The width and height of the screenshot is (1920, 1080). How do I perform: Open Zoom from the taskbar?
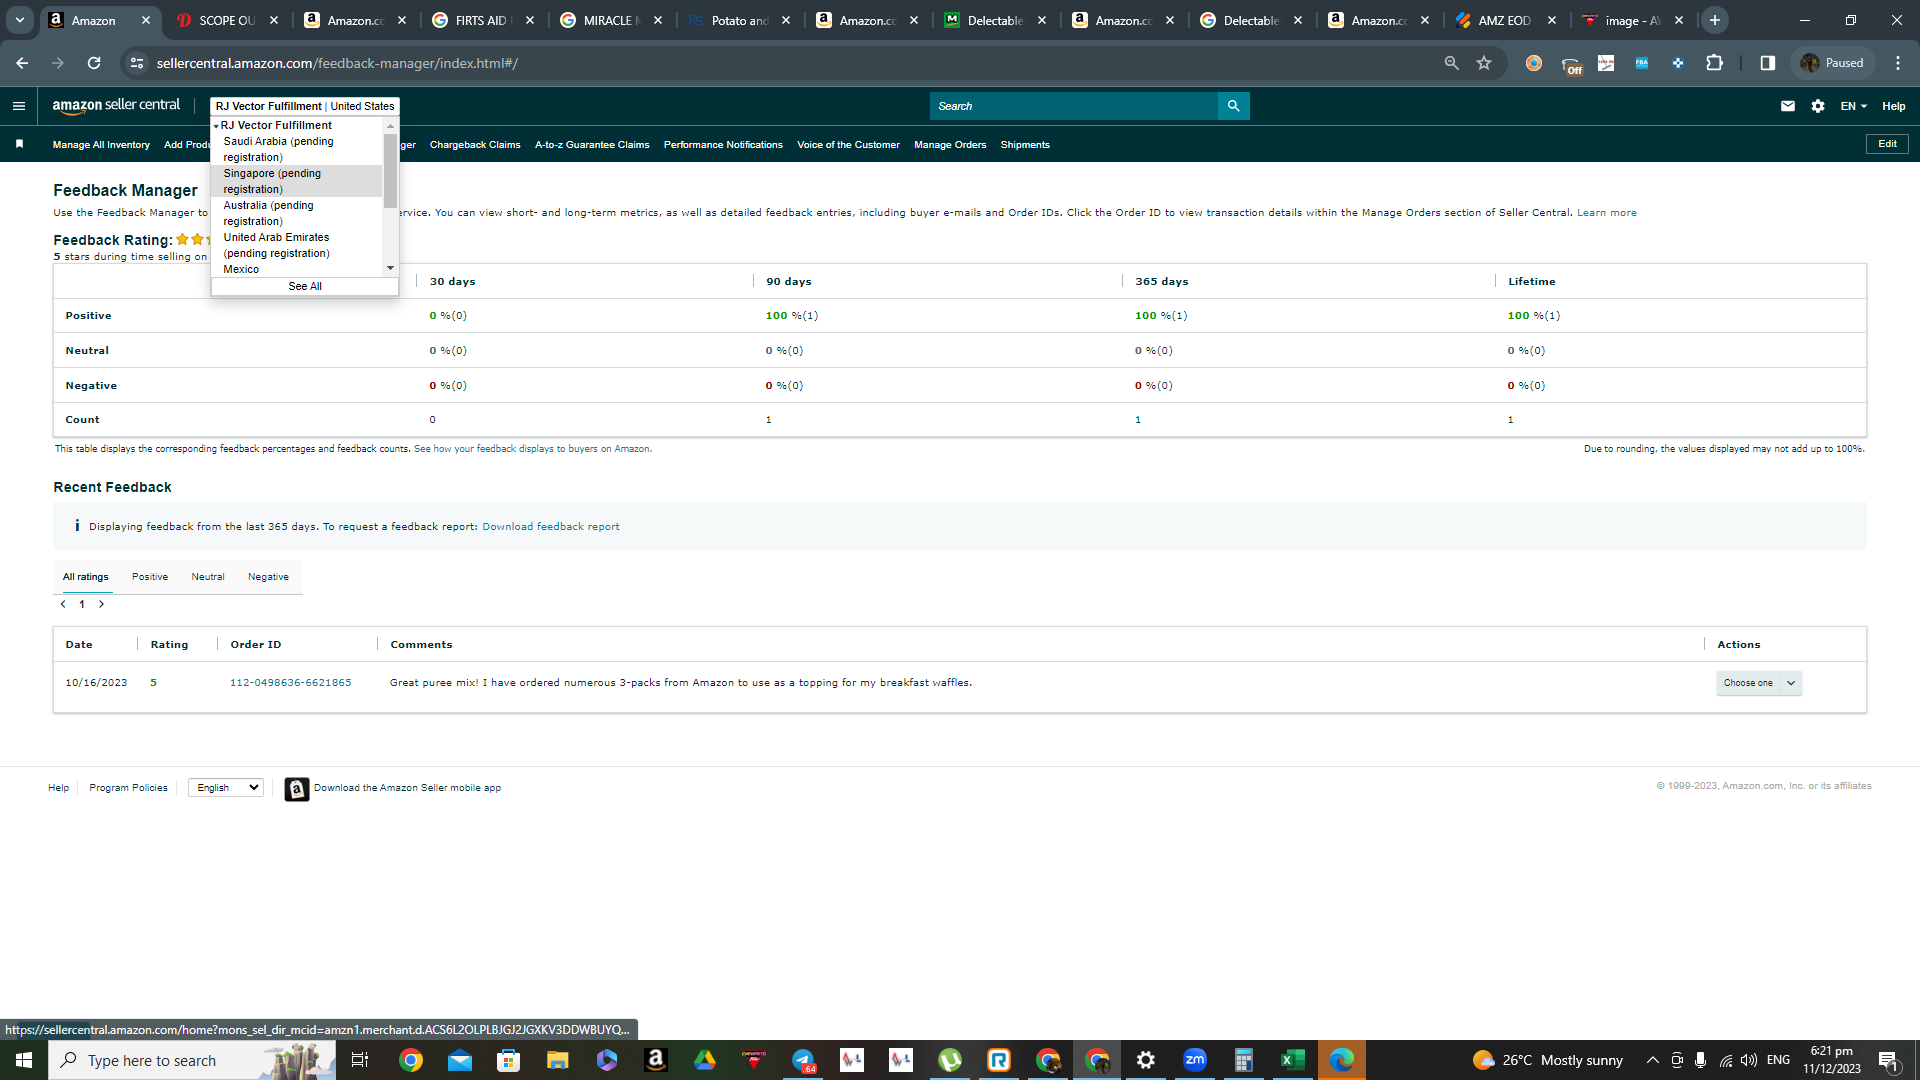[x=1195, y=1060]
